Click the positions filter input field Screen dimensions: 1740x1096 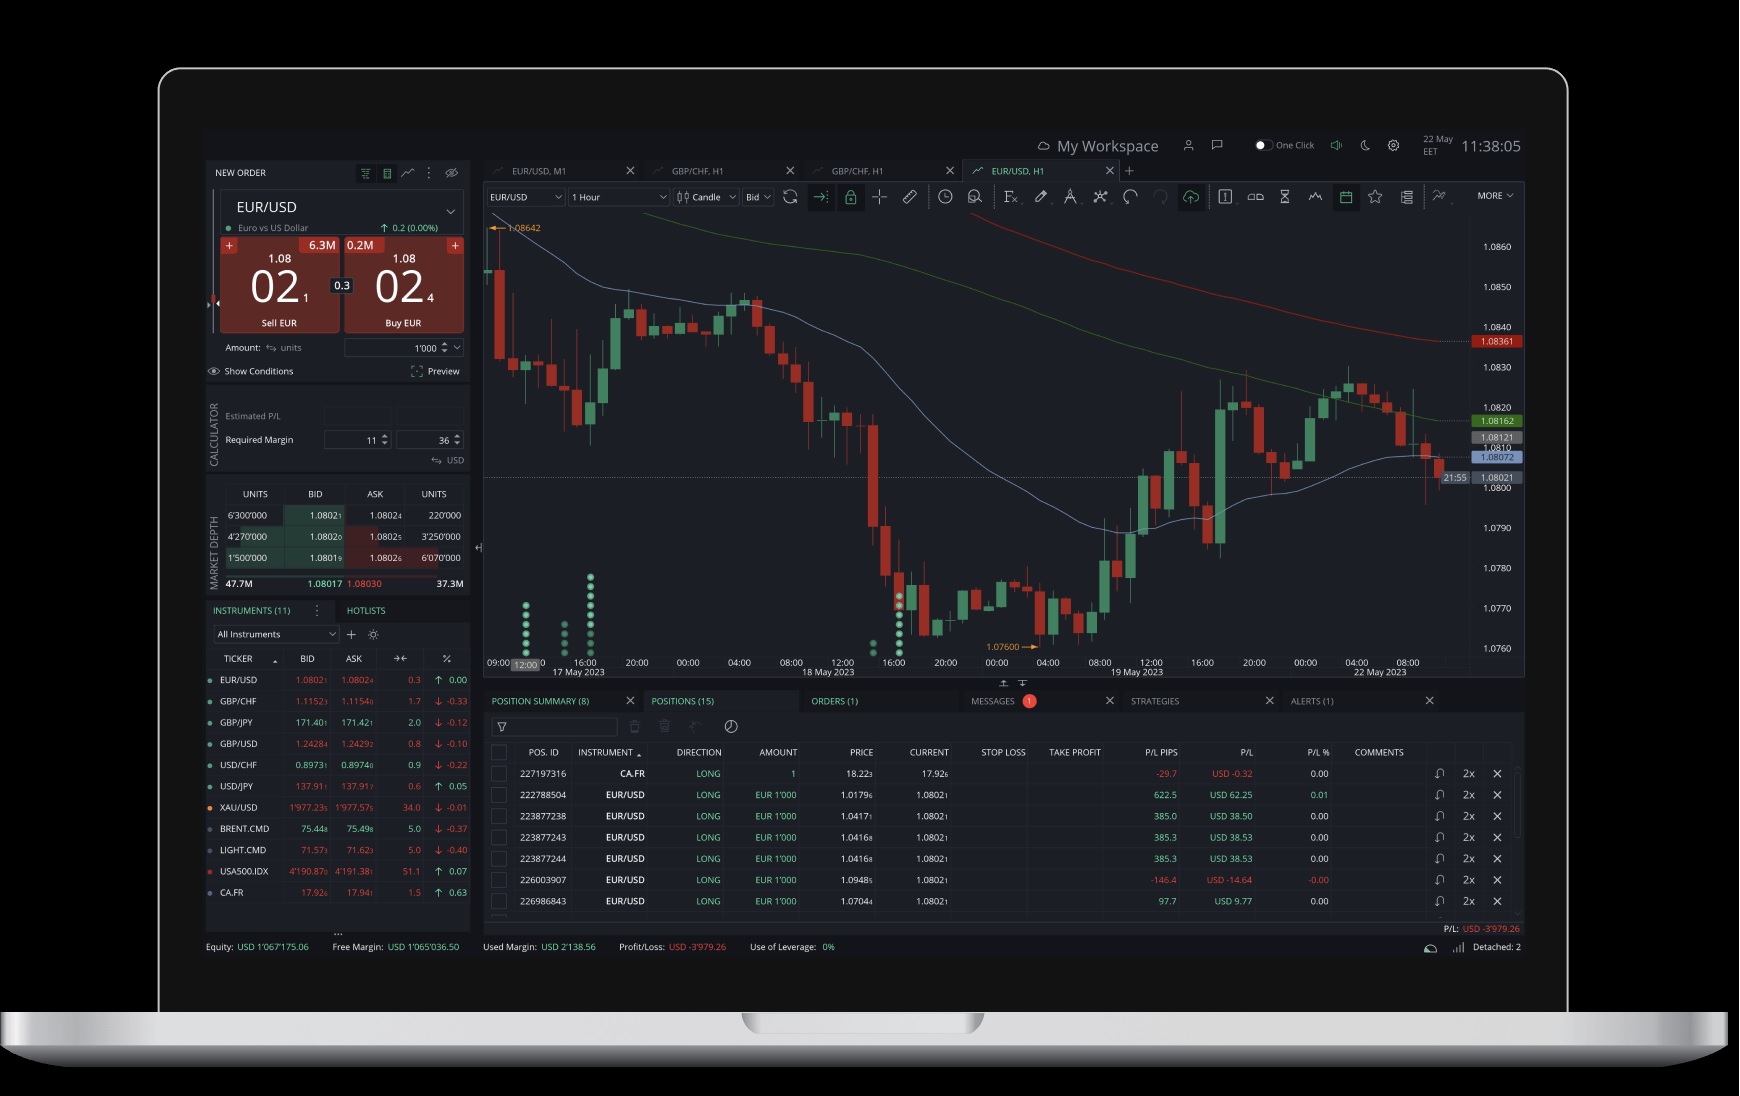tap(554, 727)
